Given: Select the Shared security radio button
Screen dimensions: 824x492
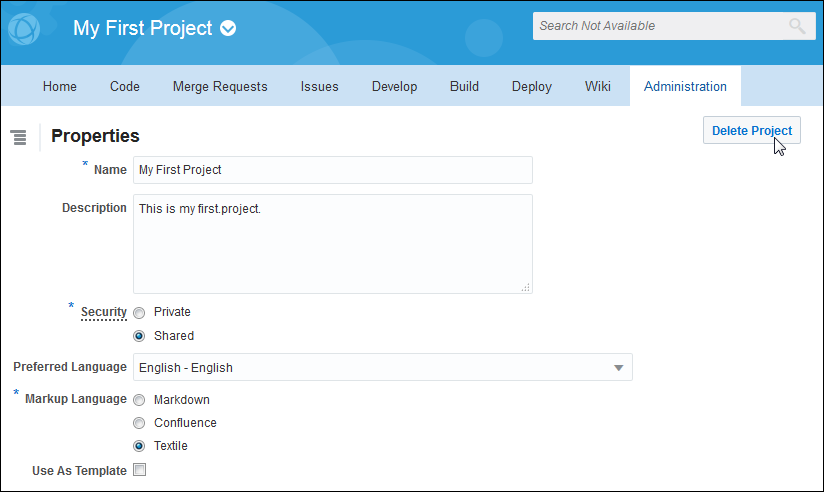Looking at the screenshot, I should pyautogui.click(x=139, y=336).
